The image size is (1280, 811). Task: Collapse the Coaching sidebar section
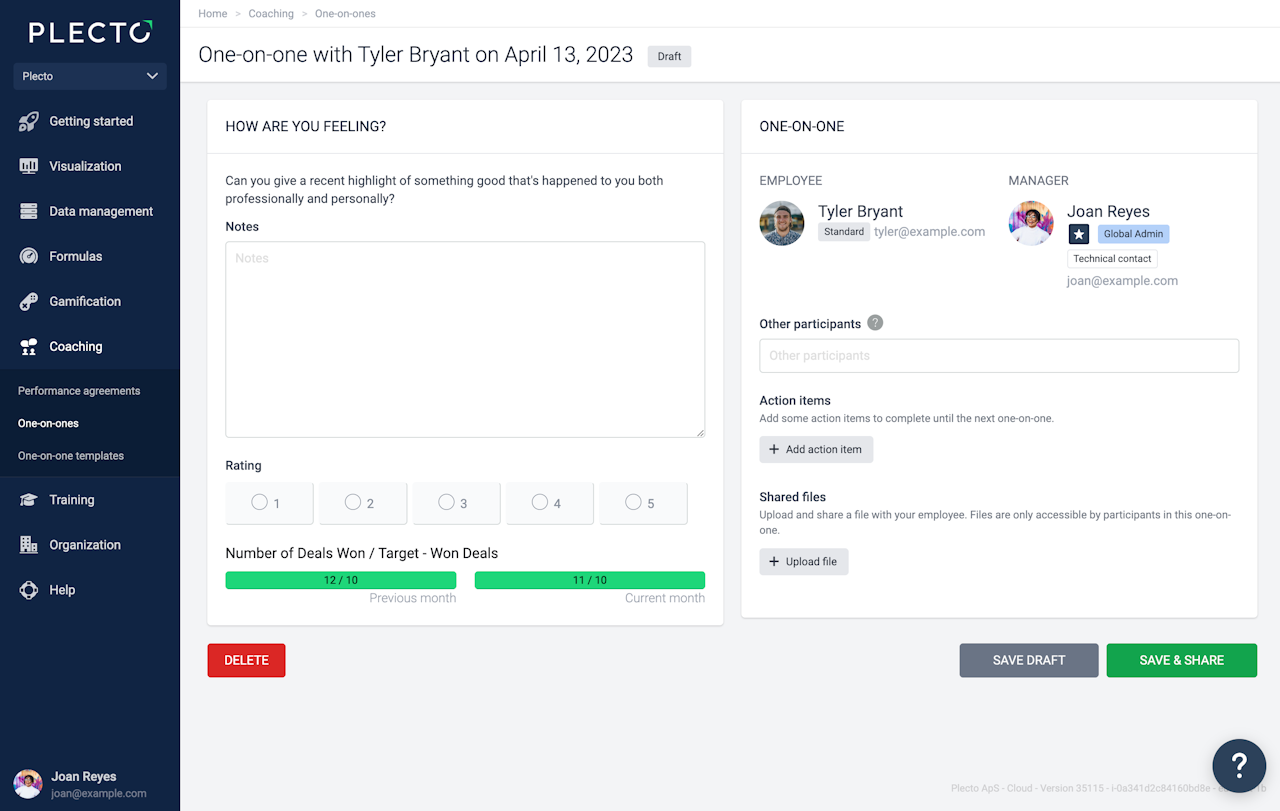(76, 347)
